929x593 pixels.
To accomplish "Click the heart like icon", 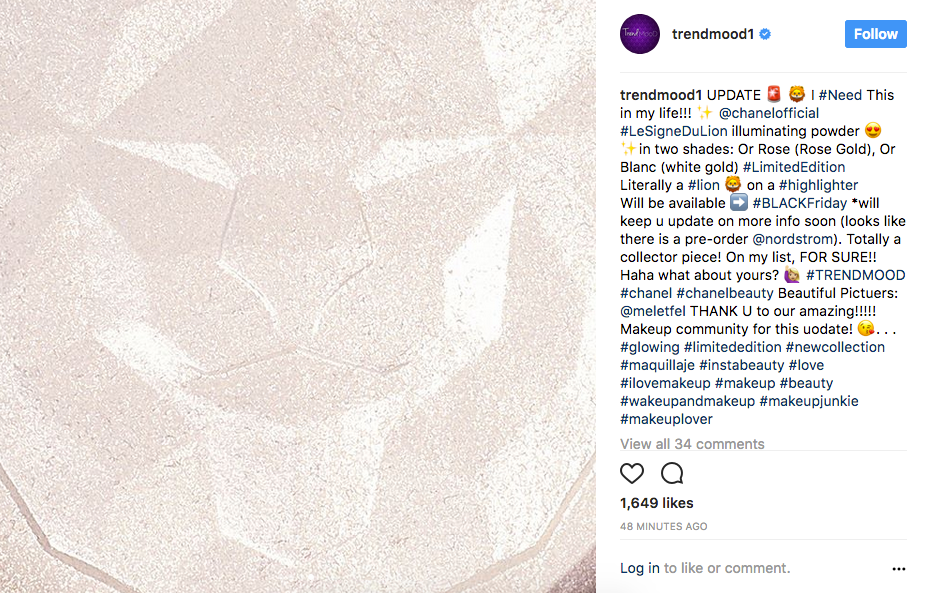I will tap(632, 473).
